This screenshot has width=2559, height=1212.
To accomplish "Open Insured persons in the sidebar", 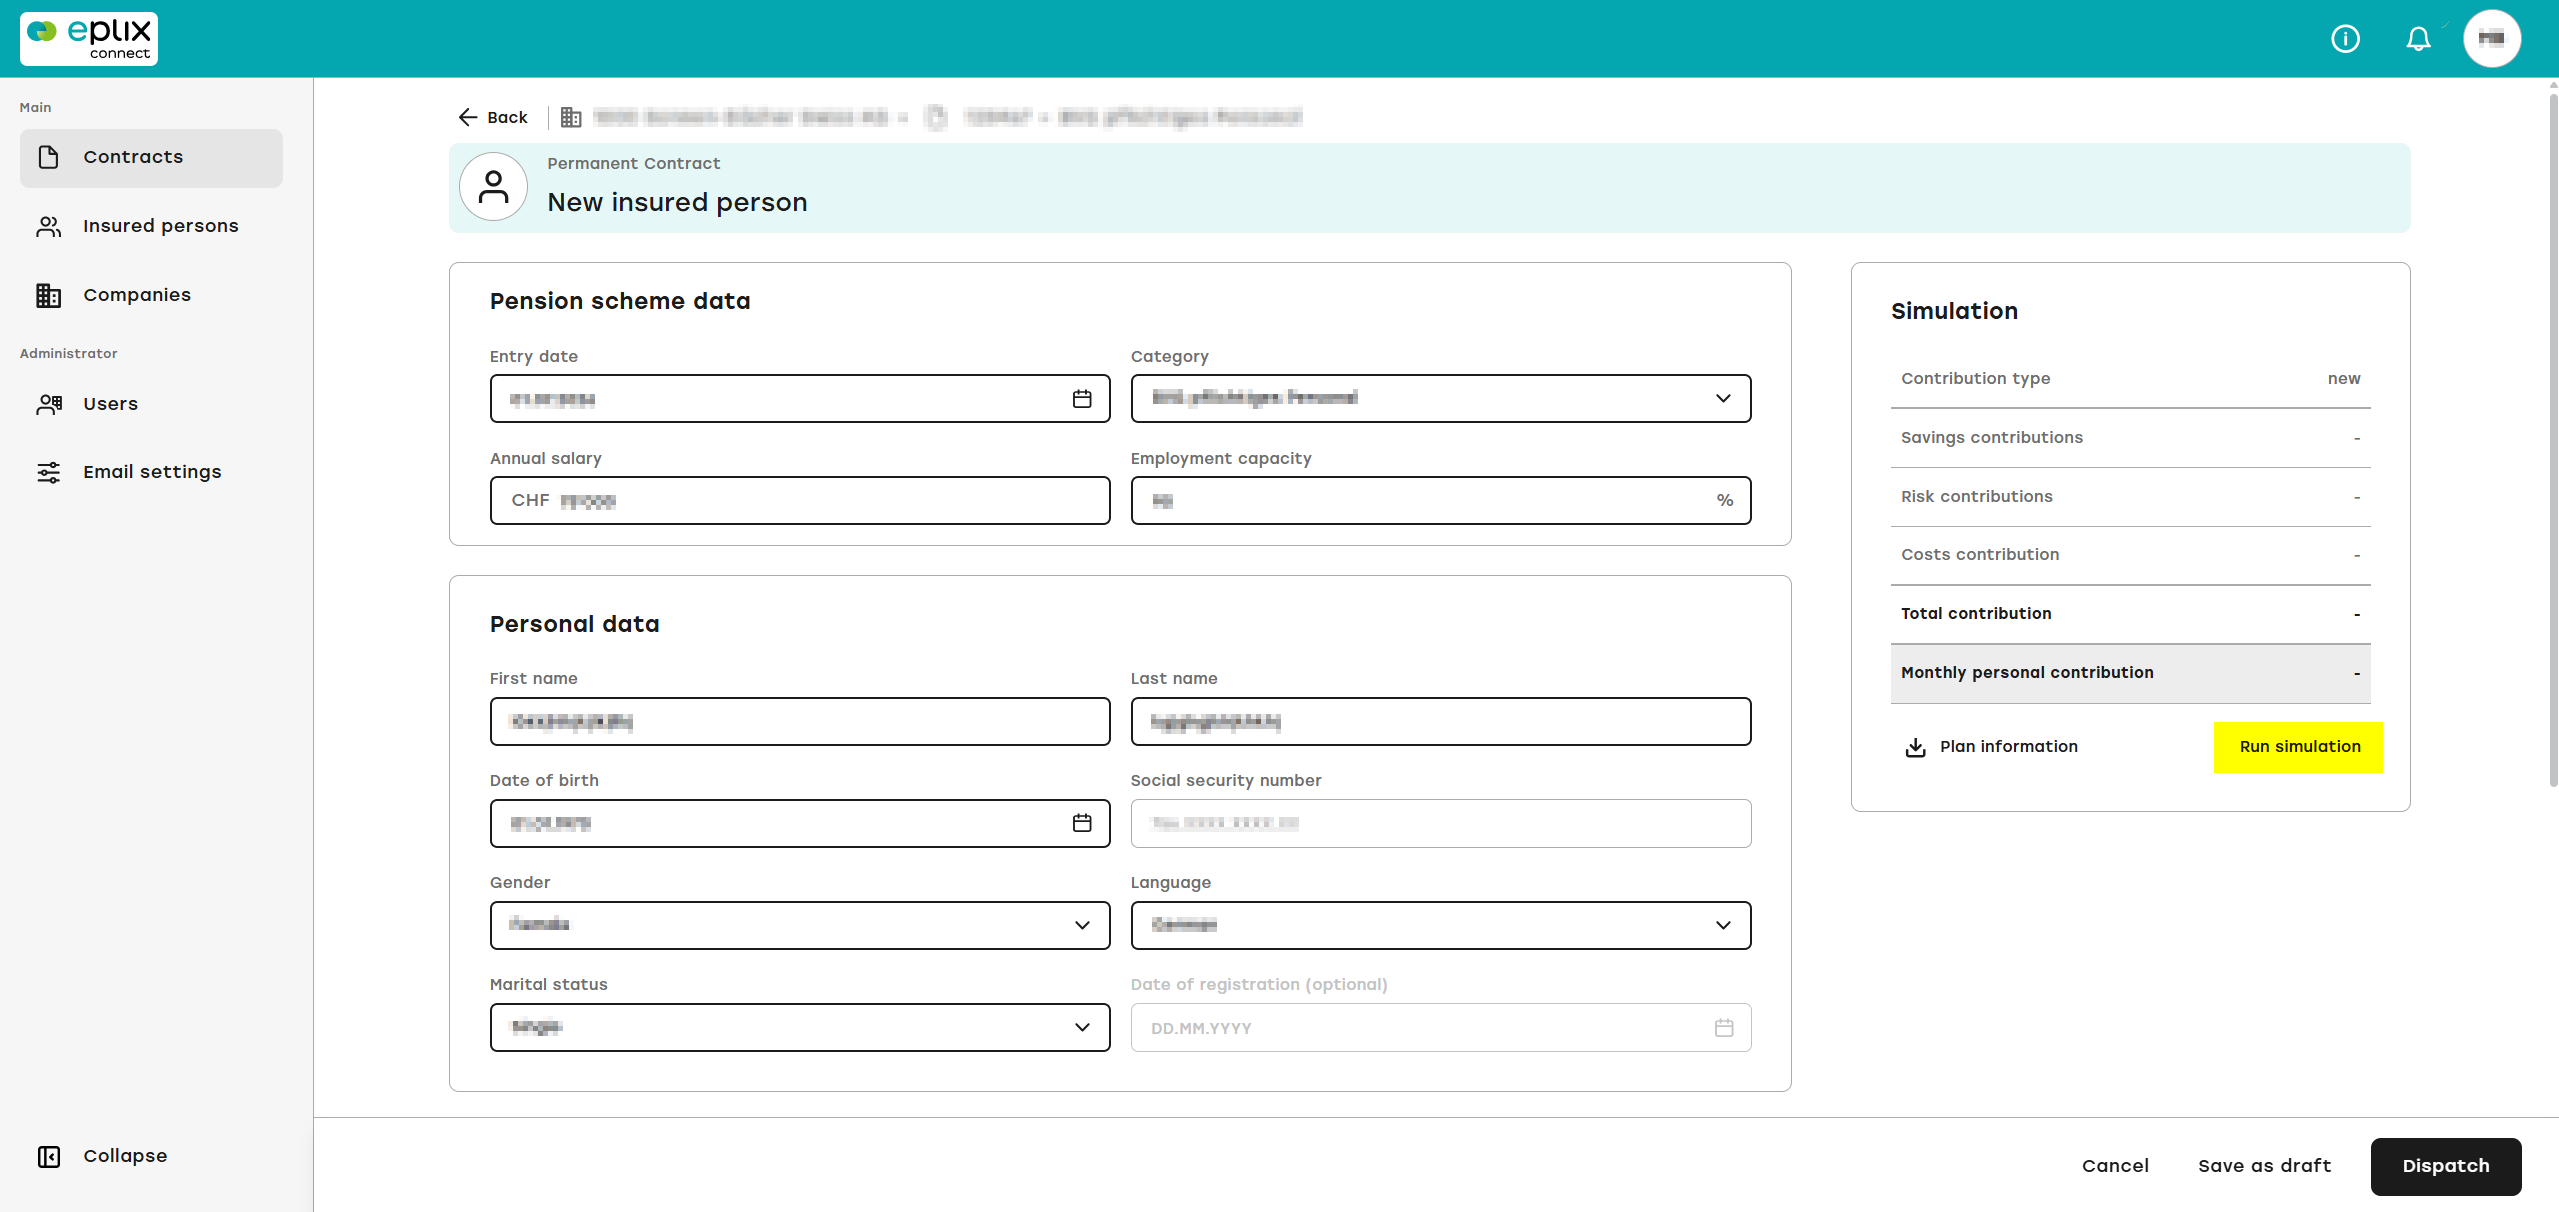I will tap(151, 226).
